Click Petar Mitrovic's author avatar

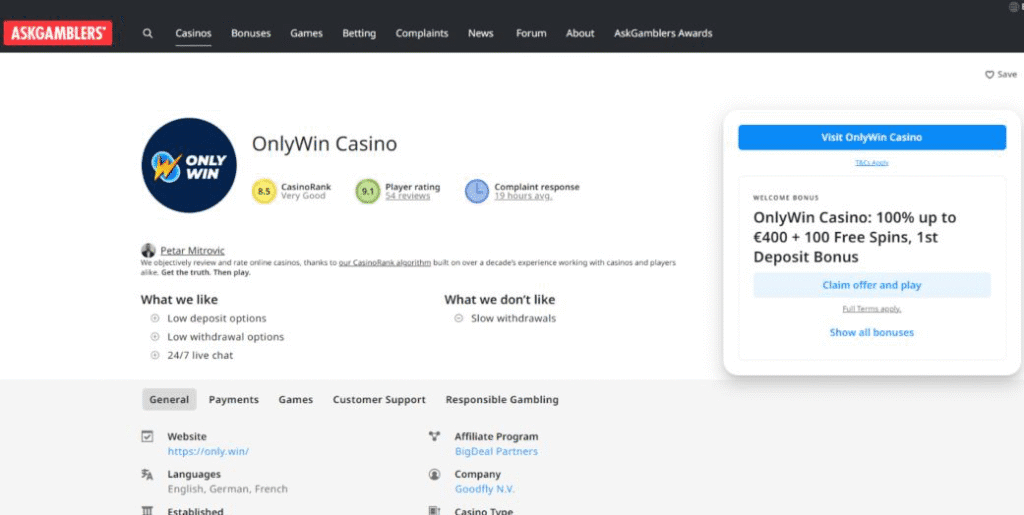tap(148, 250)
